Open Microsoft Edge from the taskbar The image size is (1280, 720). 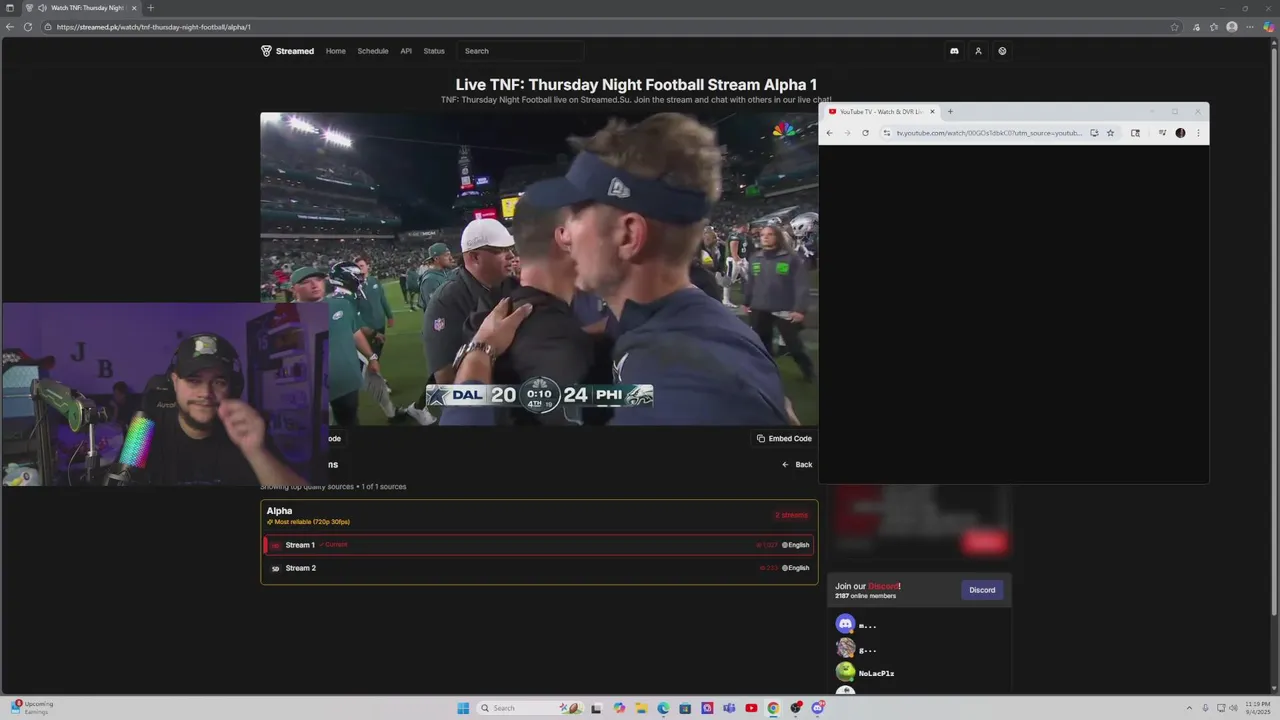tap(663, 708)
